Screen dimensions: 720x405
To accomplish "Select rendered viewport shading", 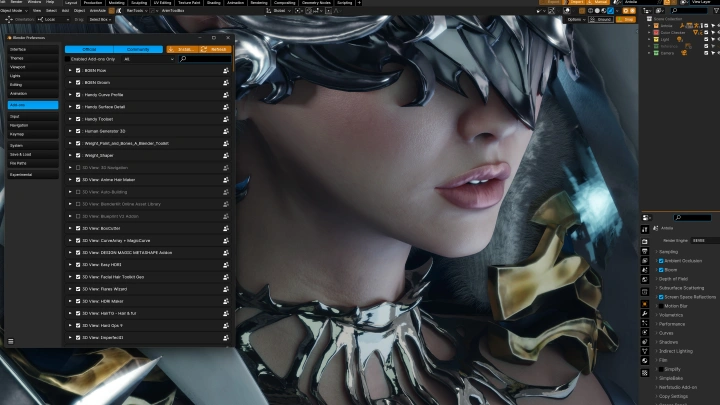I will pos(610,11).
